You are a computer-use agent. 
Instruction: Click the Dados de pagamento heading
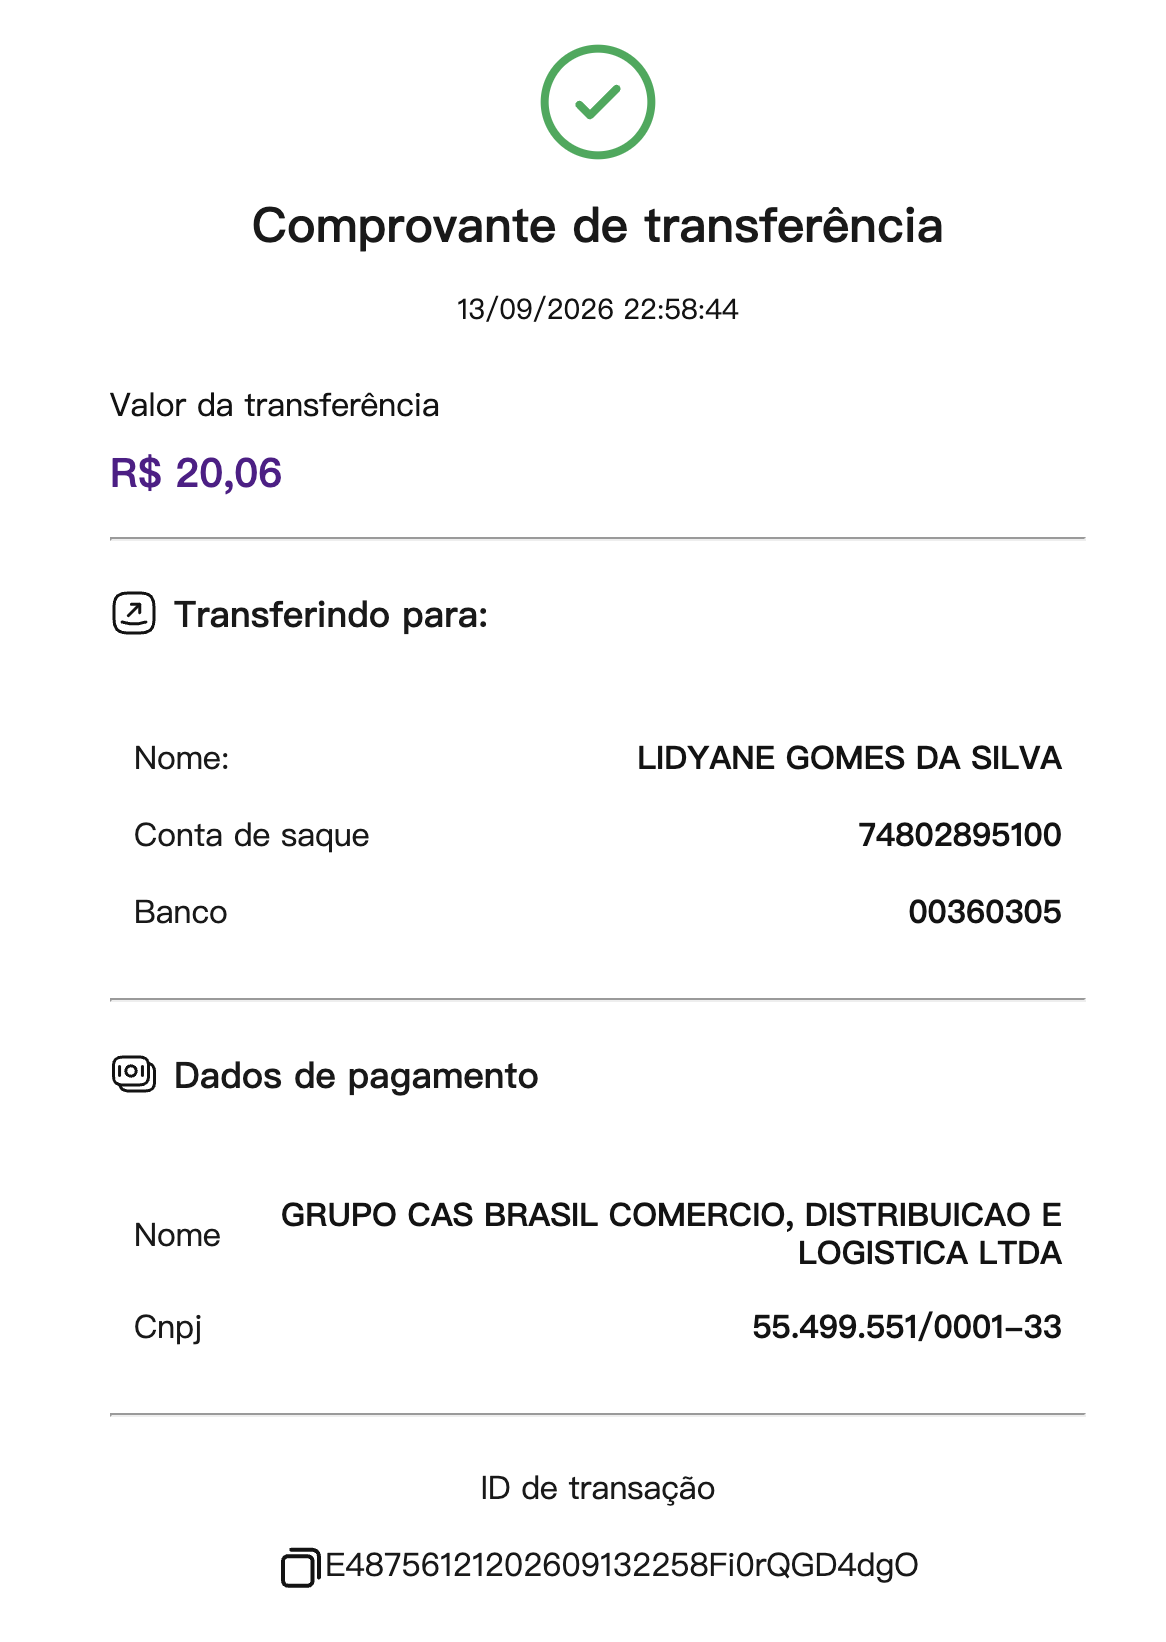click(x=356, y=1076)
